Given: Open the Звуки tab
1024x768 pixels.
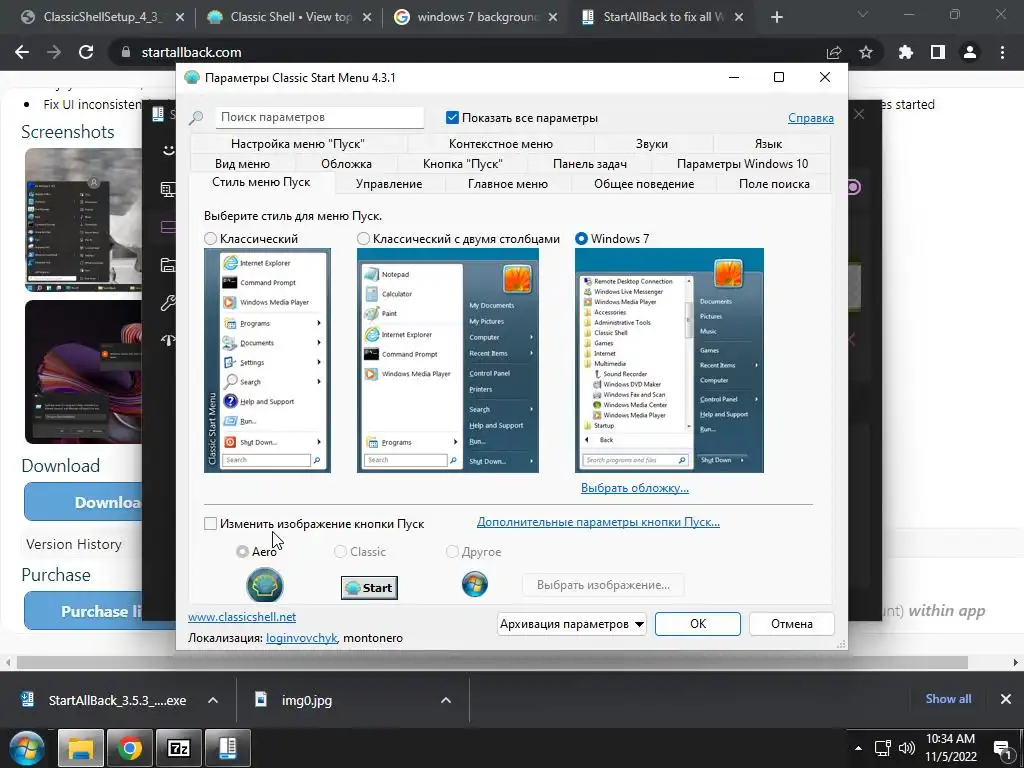Looking at the screenshot, I should point(652,144).
